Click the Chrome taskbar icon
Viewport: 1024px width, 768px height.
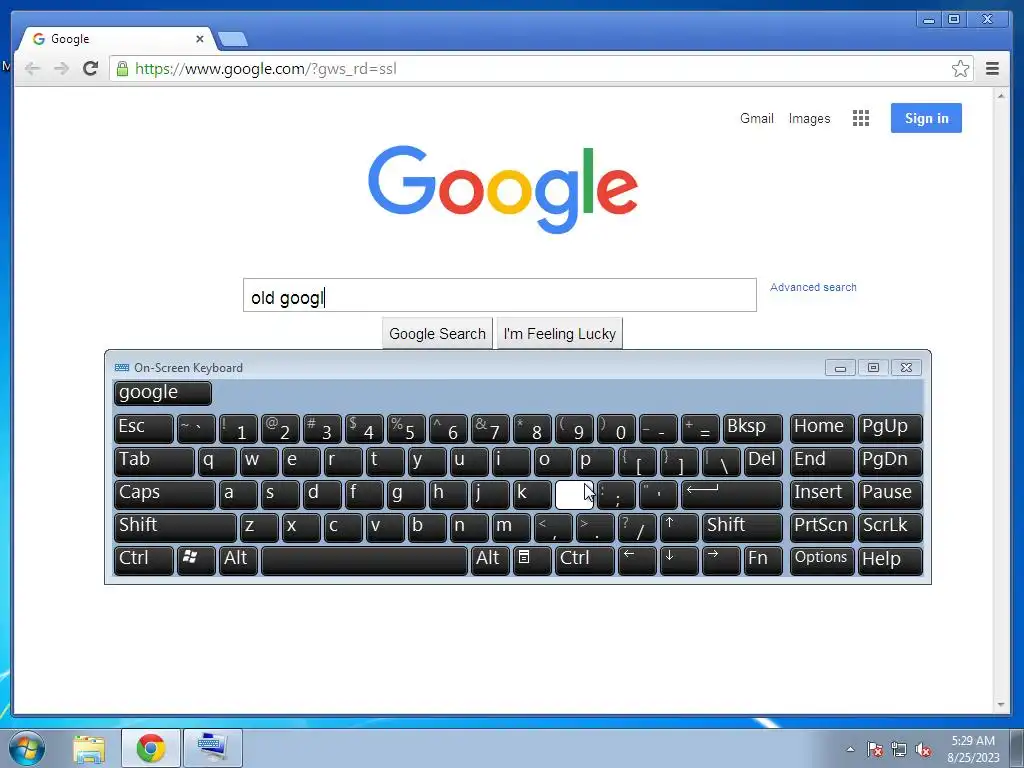point(151,748)
